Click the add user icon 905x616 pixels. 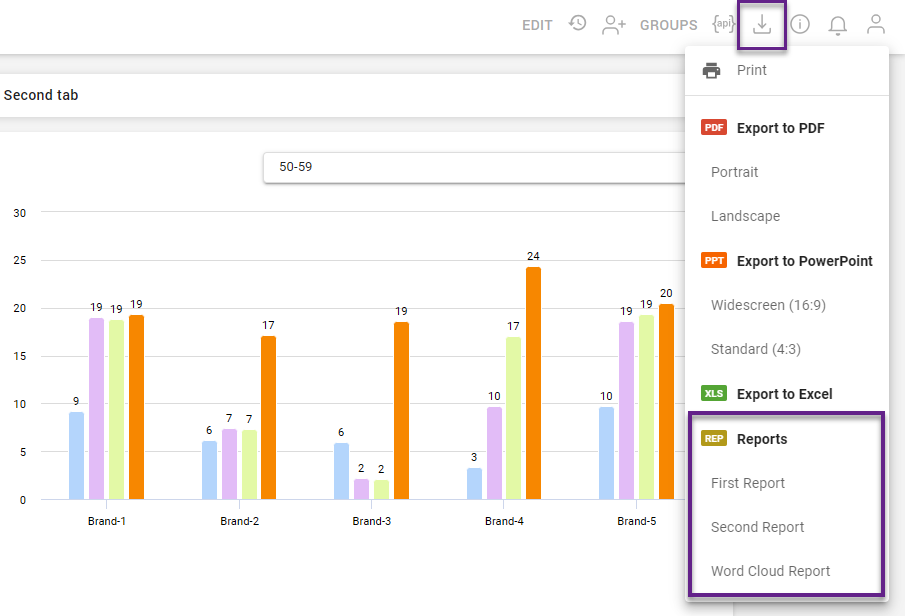[x=613, y=25]
